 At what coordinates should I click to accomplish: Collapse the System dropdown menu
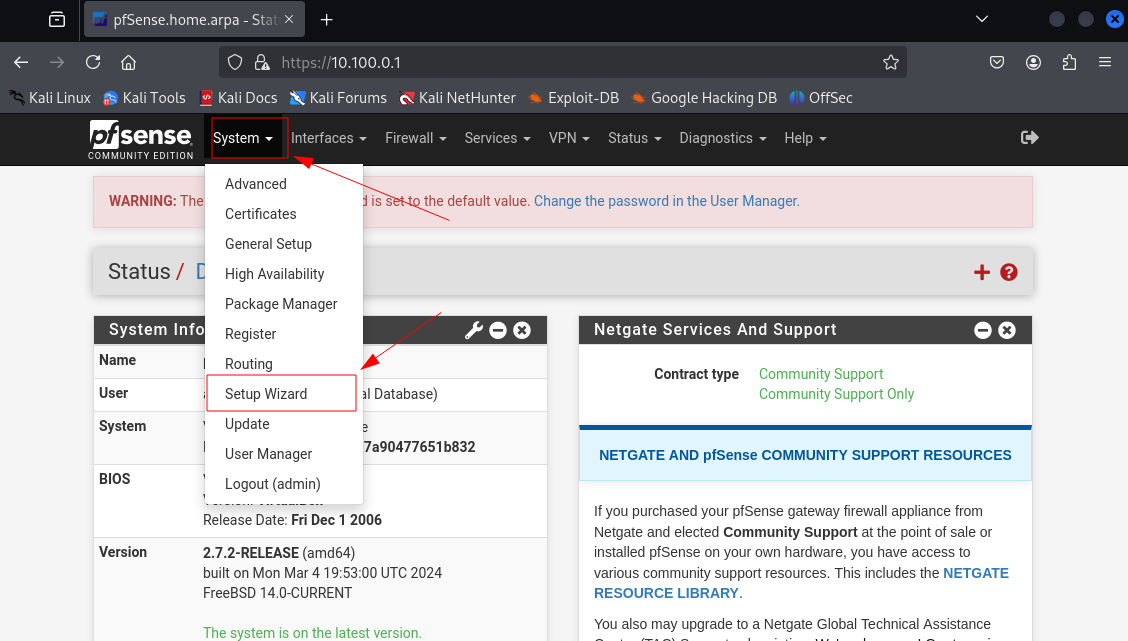242,138
